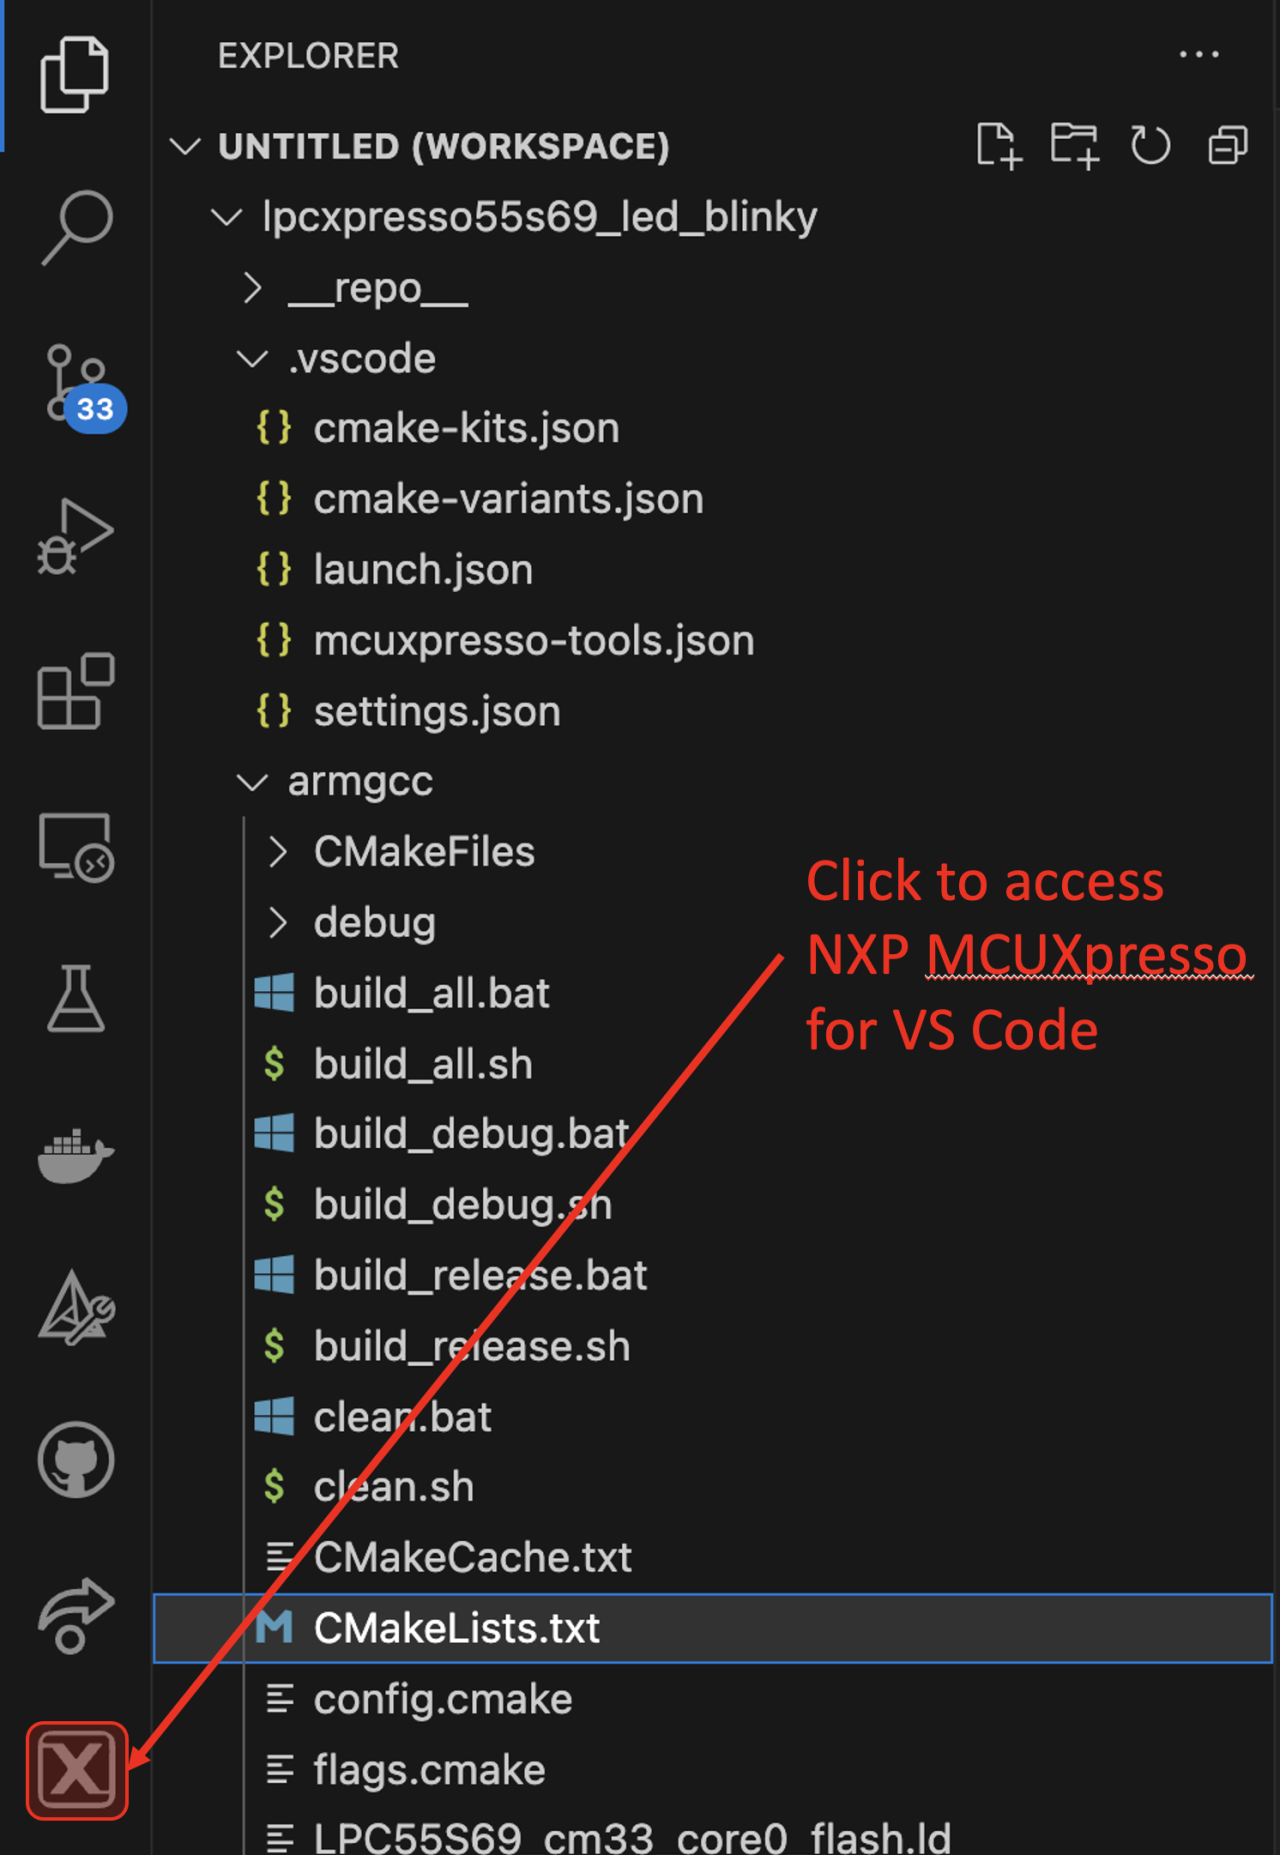Open the GitHub extension panel
This screenshot has width=1280, height=1855.
point(75,1460)
